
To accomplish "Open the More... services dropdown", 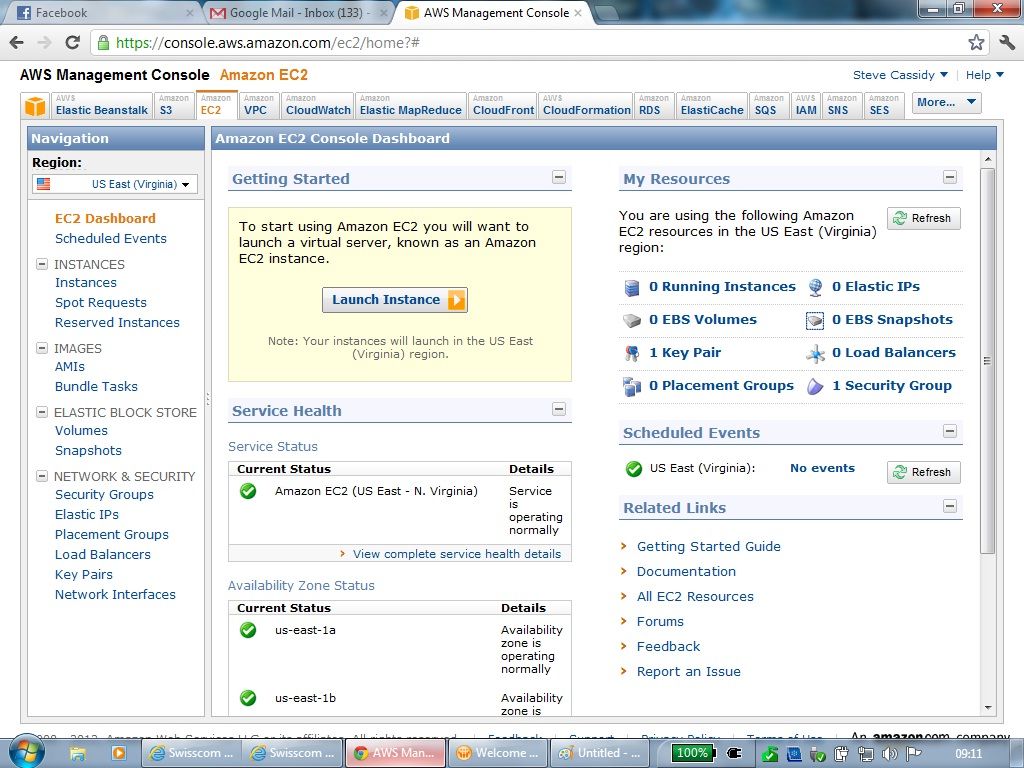I will click(x=946, y=103).
